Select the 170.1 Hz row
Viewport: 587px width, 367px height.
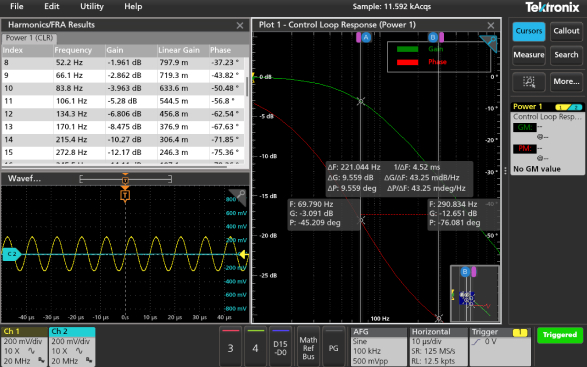click(x=123, y=127)
